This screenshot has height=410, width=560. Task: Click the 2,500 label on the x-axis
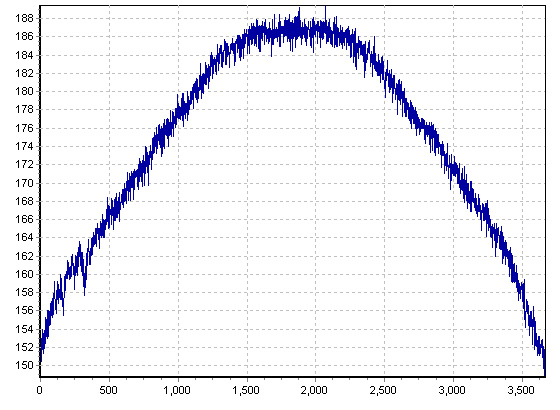click(x=383, y=390)
